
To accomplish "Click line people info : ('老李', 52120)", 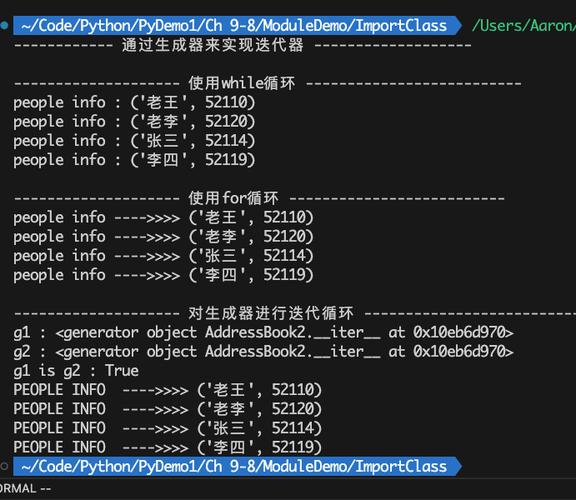I will point(134,122).
